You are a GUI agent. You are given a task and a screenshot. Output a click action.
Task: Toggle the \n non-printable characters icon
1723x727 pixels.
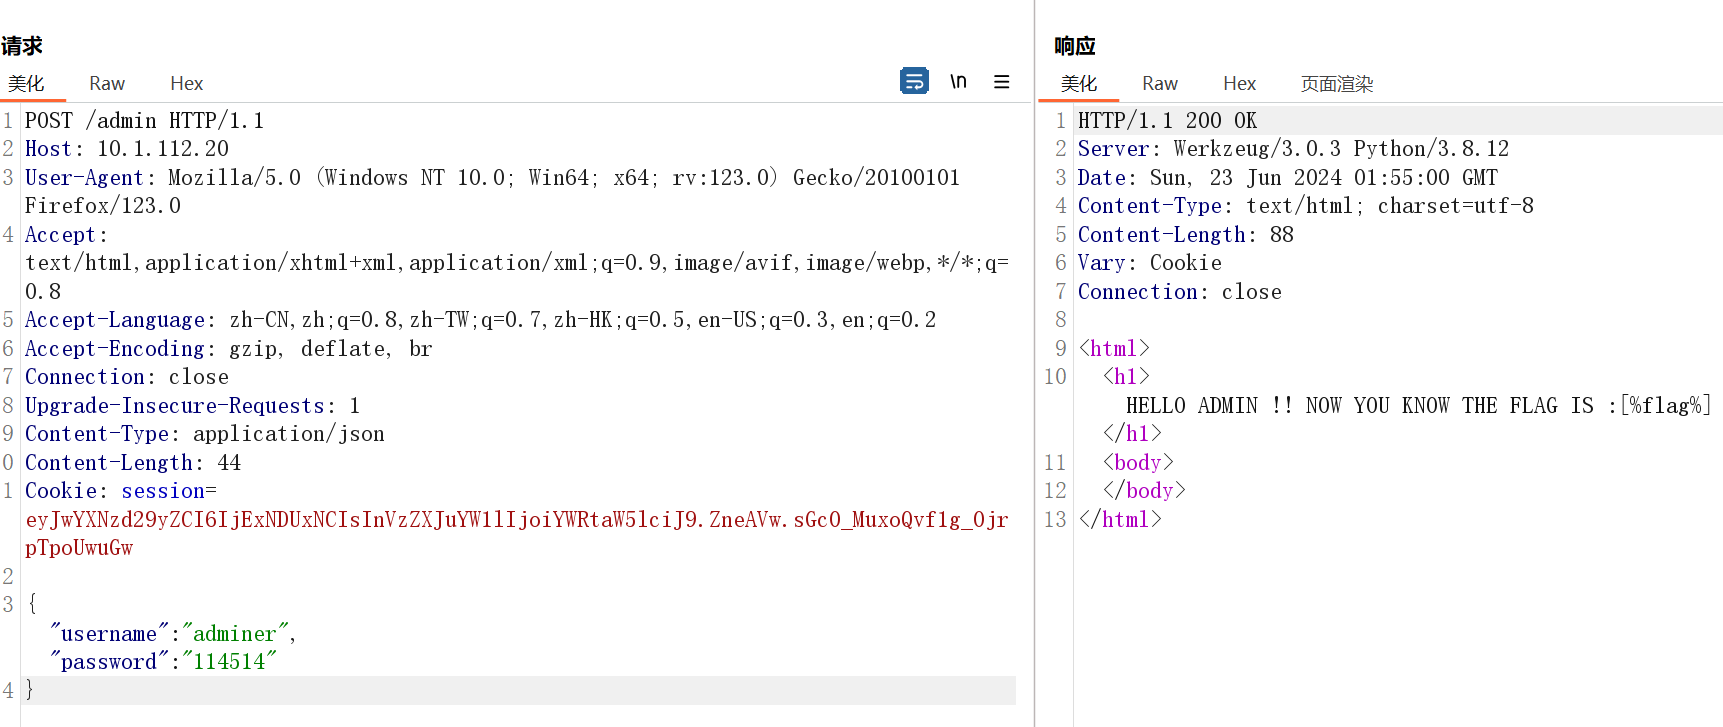pyautogui.click(x=958, y=81)
